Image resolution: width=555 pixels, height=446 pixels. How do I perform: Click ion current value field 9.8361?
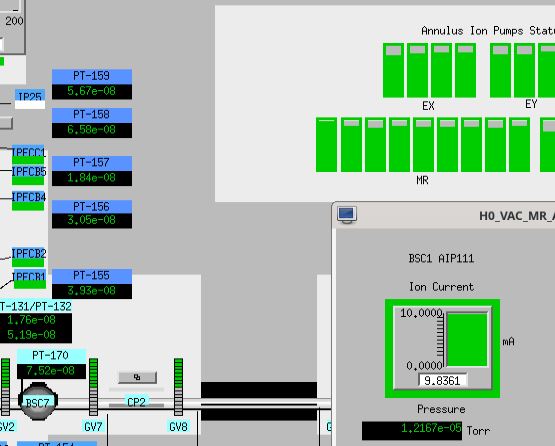[x=442, y=381]
